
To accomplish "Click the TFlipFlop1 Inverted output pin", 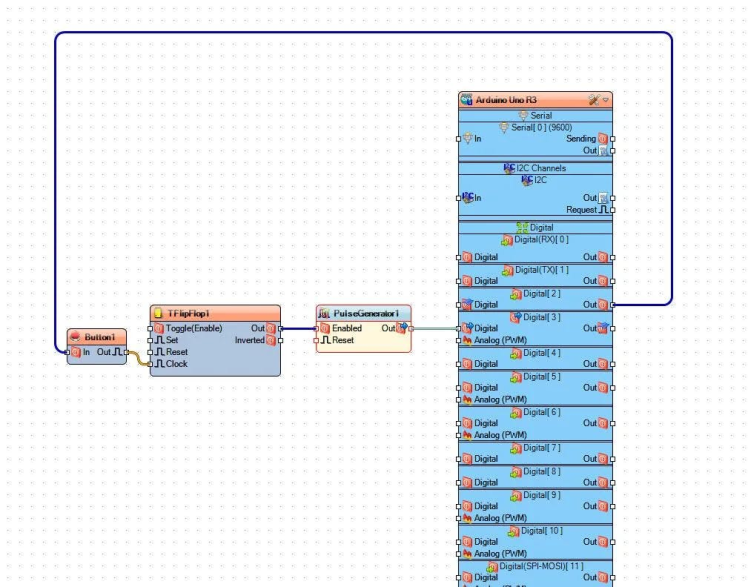I will (x=280, y=340).
